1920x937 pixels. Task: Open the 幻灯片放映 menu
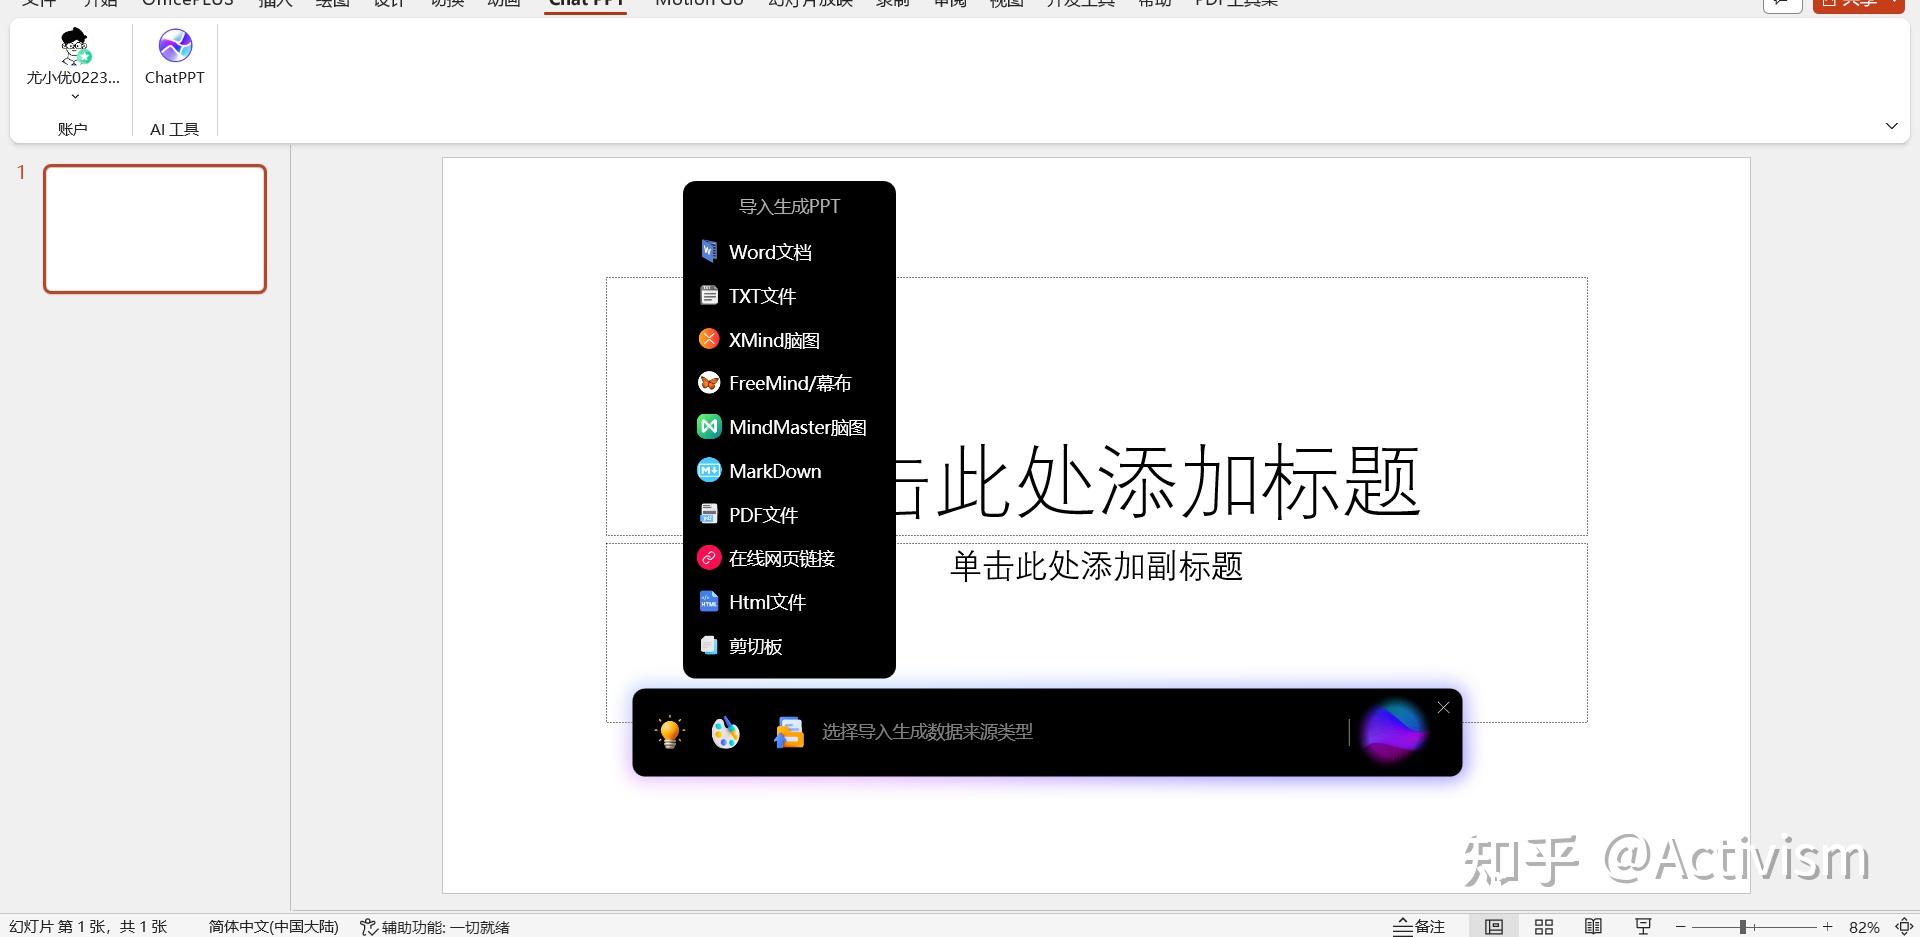click(x=809, y=3)
